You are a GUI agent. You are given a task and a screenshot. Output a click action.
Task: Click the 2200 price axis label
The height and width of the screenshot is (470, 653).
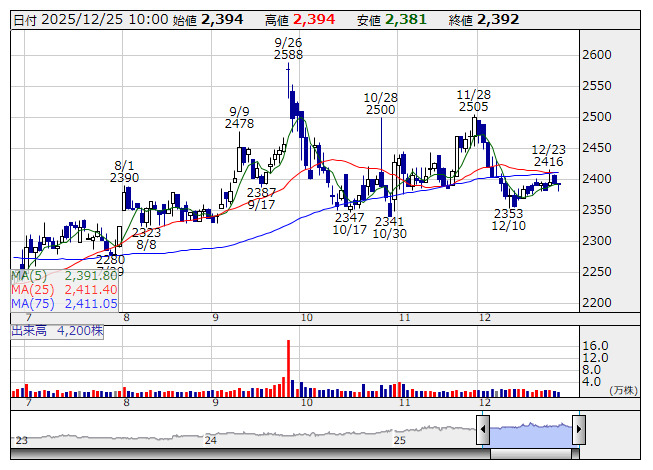coord(597,303)
